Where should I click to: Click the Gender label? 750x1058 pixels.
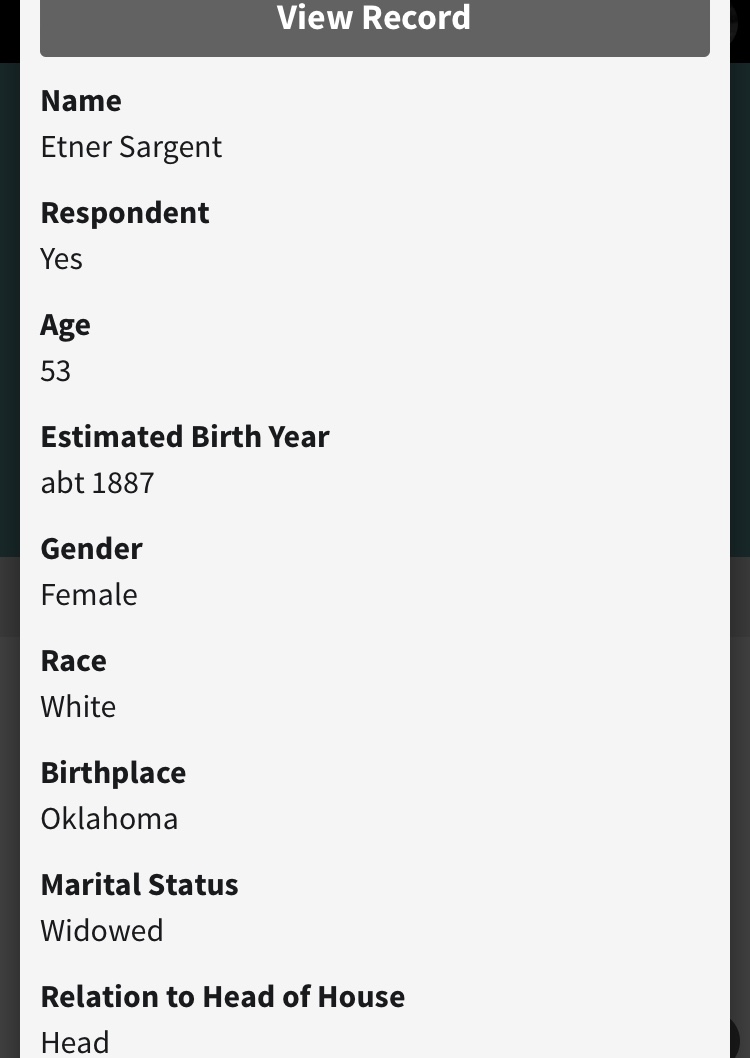(x=91, y=549)
